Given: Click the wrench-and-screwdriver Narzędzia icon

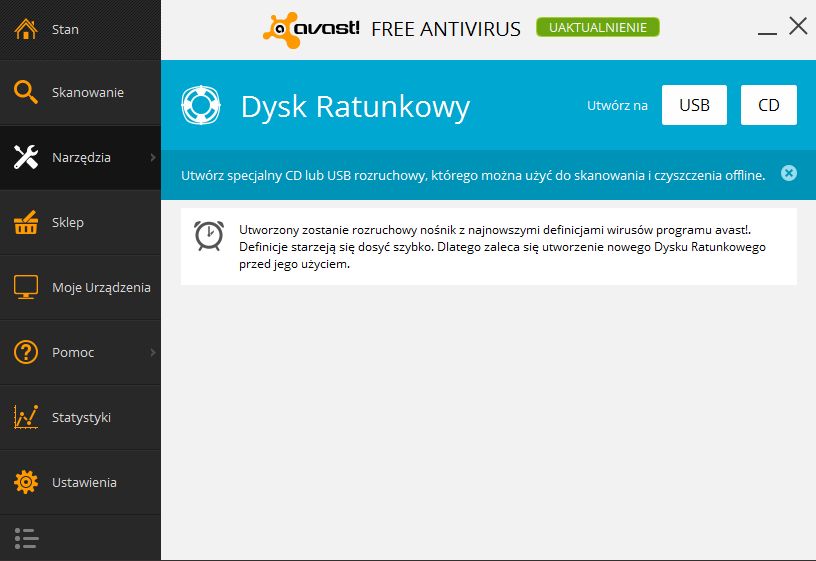Looking at the screenshot, I should click(26, 157).
